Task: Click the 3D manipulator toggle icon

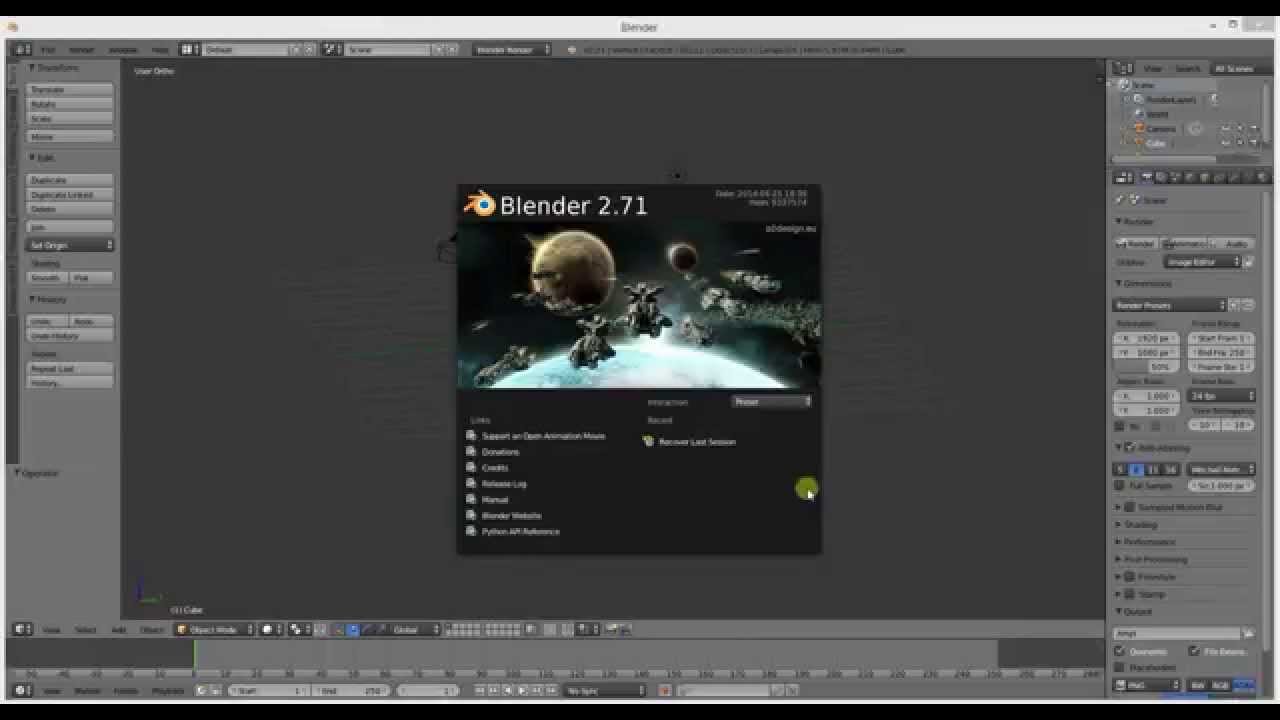Action: 338,629
